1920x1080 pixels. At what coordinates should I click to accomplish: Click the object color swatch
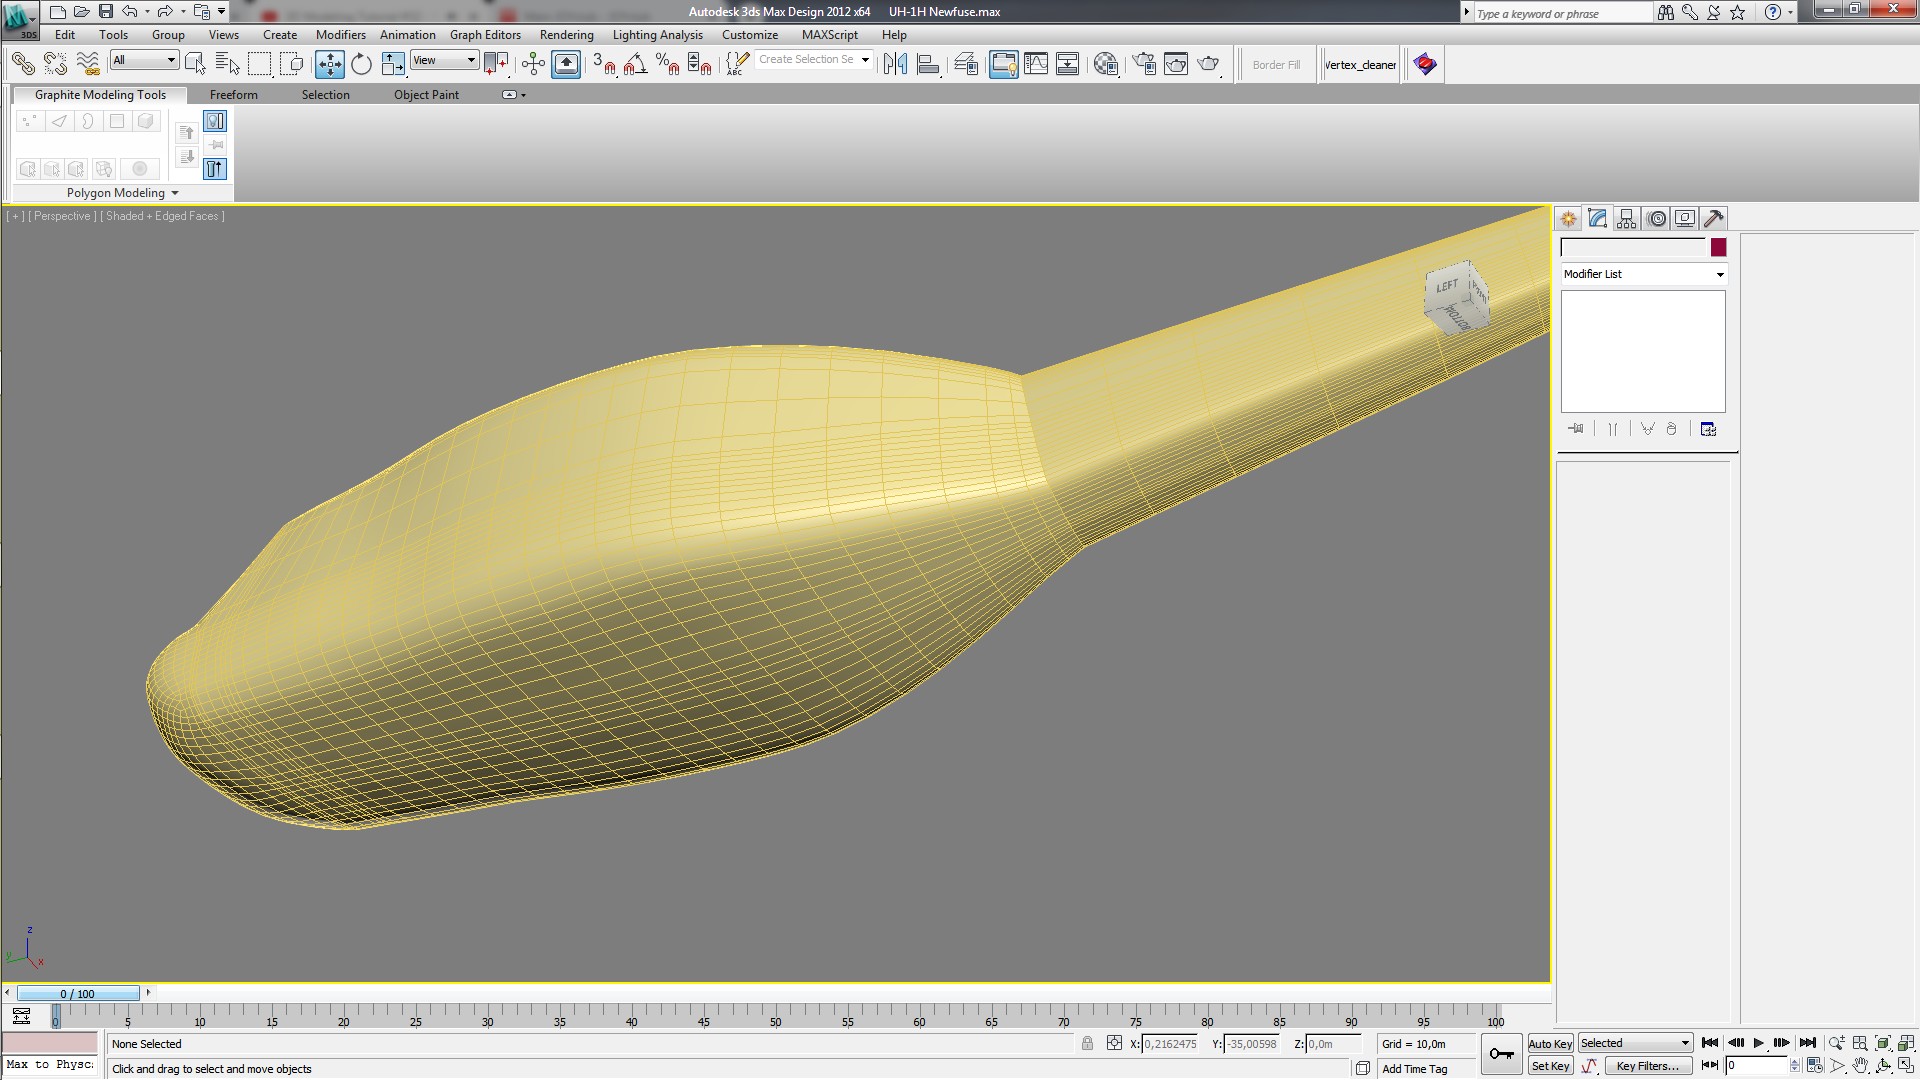[1718, 247]
